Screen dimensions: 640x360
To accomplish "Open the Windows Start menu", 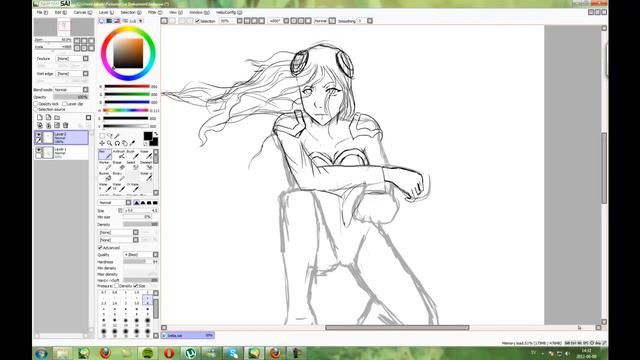I will 41,353.
